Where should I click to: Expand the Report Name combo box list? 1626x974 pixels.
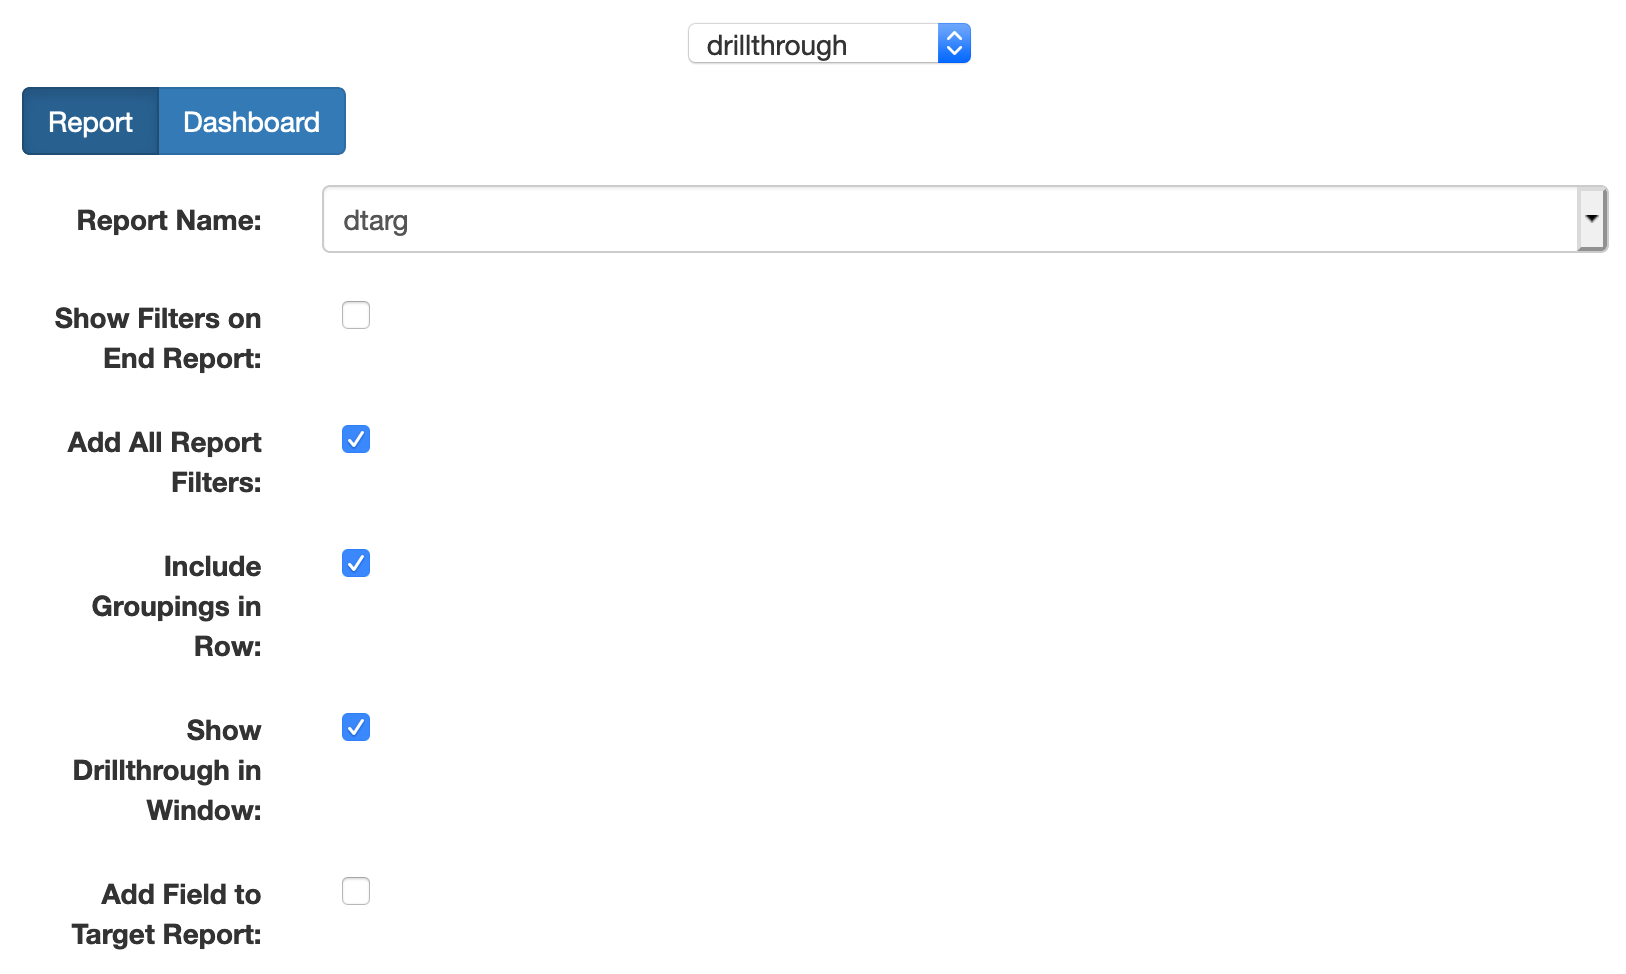(1591, 219)
